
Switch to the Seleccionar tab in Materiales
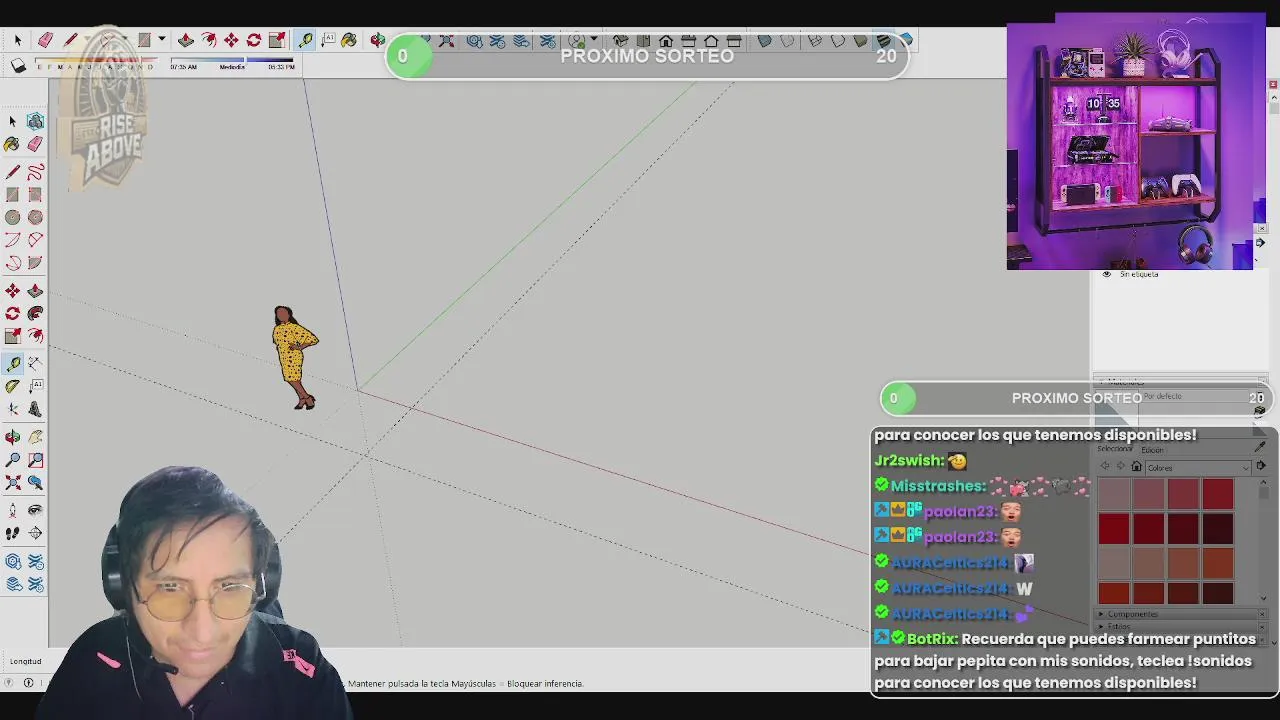pos(1114,449)
